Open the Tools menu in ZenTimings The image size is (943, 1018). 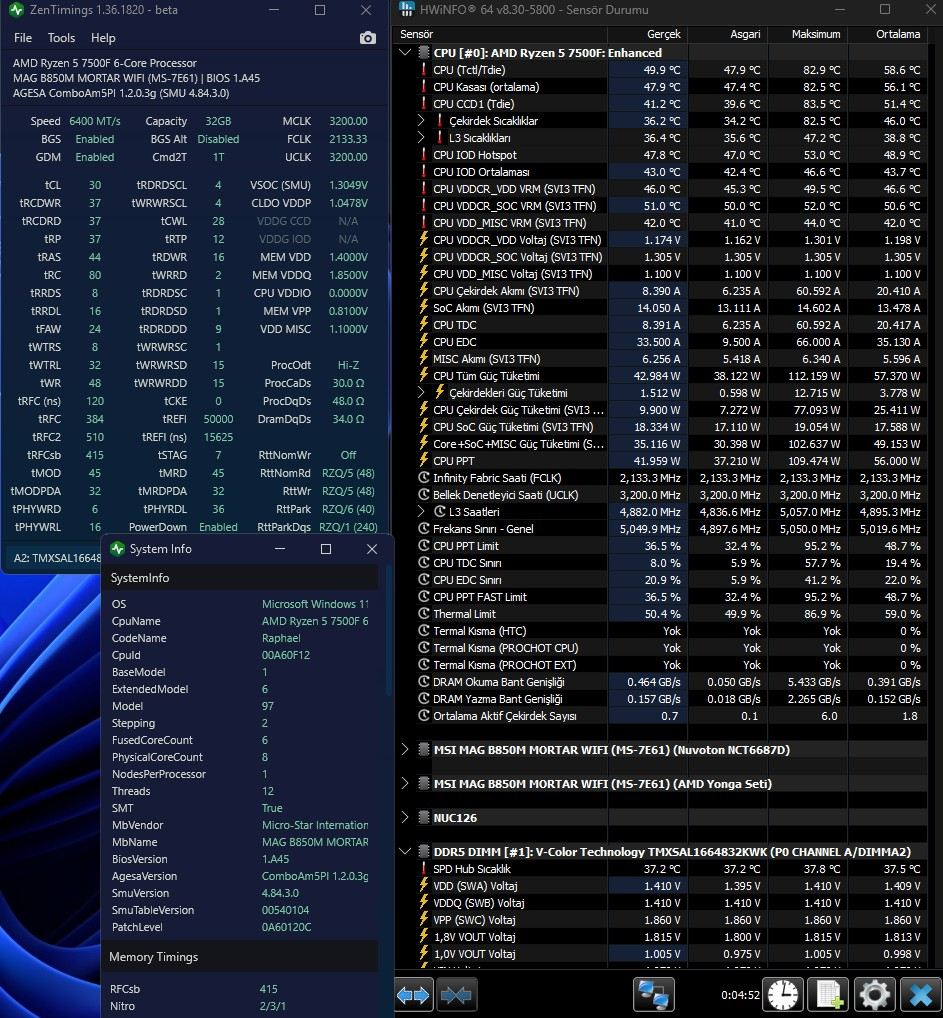coord(61,38)
